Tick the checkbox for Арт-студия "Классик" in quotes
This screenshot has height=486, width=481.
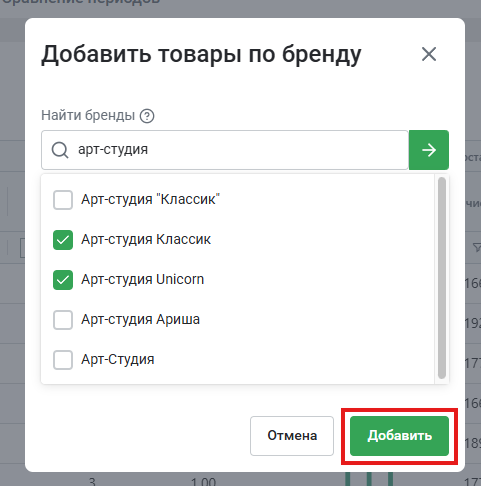point(63,200)
